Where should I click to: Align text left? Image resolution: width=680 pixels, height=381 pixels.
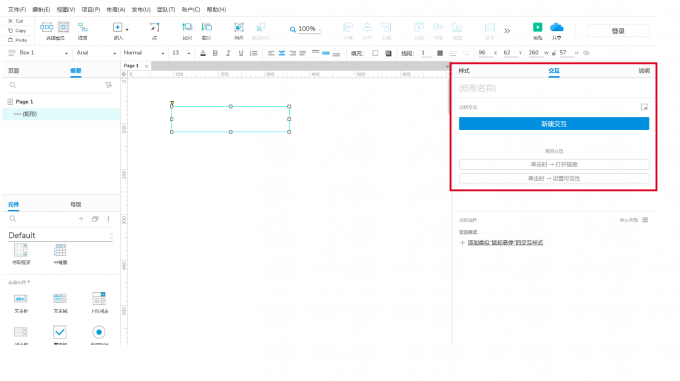tap(271, 53)
